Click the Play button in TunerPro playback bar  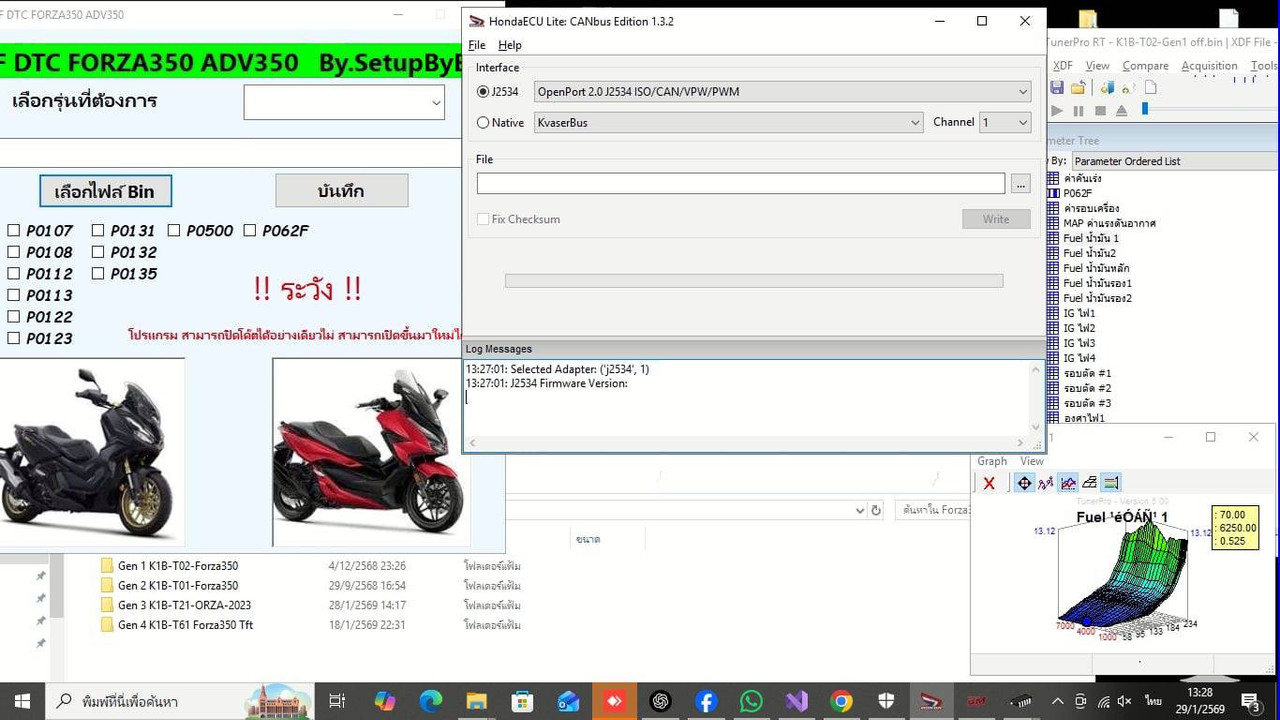tap(1057, 111)
